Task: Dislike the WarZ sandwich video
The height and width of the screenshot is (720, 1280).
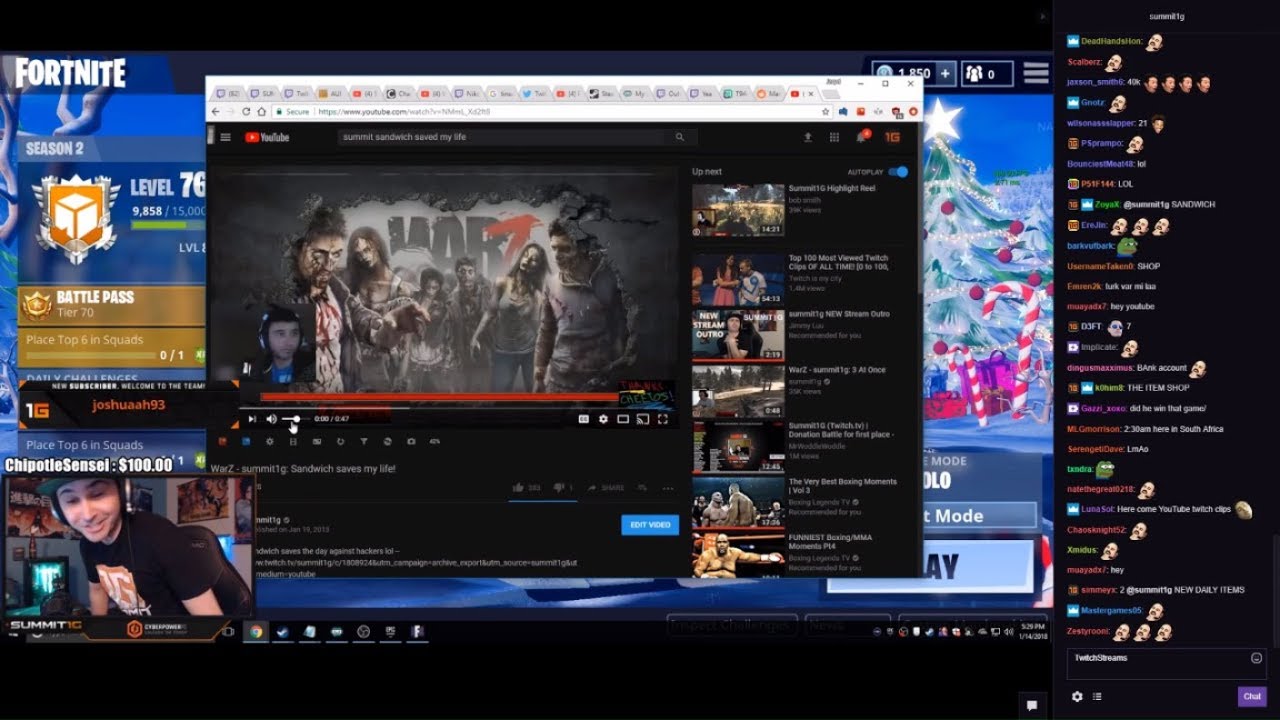Action: (564, 488)
